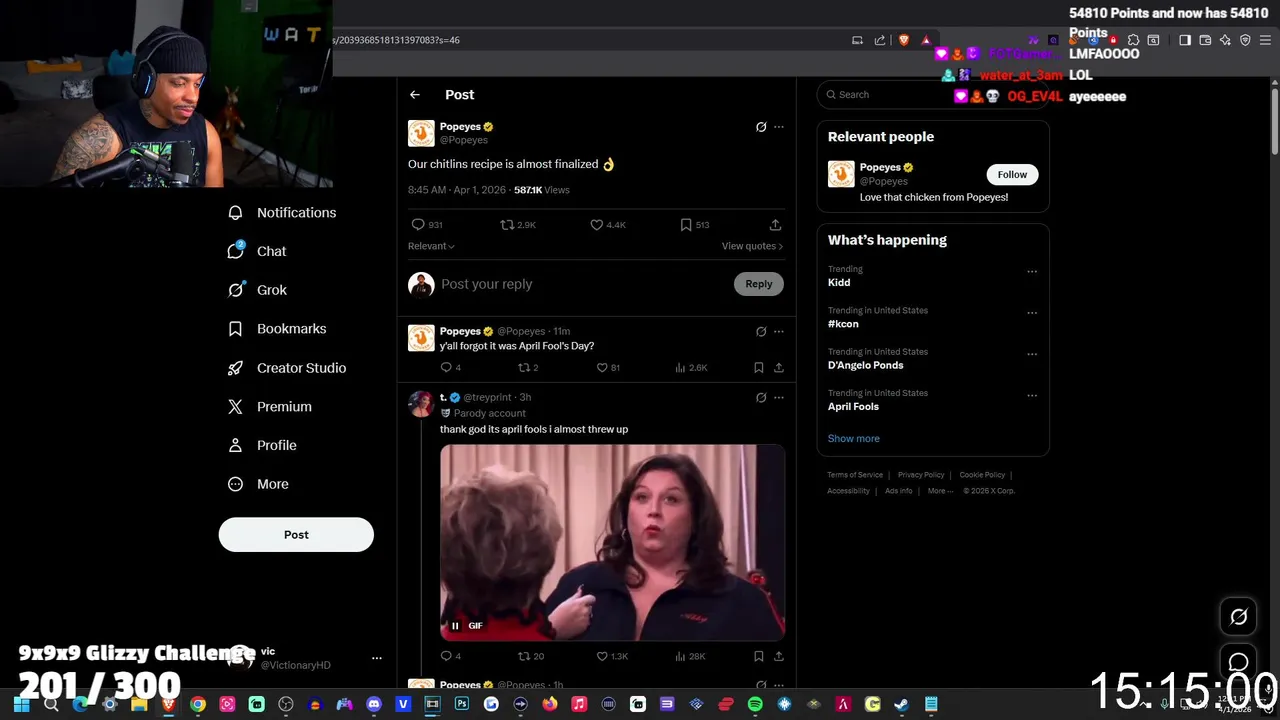Open footer More options link
The width and height of the screenshot is (1280, 720).
click(940, 491)
